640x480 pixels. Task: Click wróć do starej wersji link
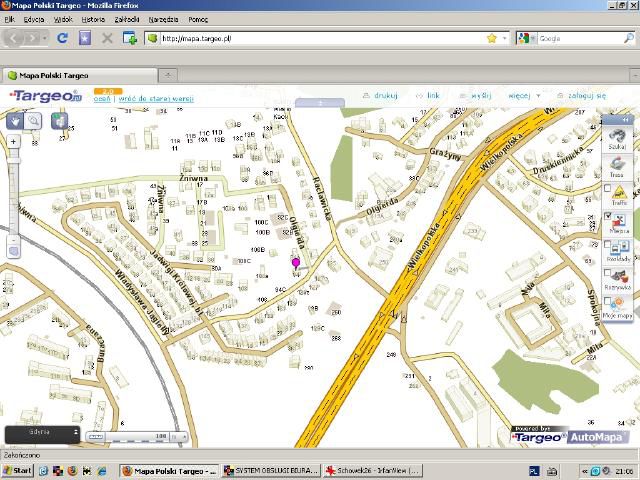click(156, 99)
